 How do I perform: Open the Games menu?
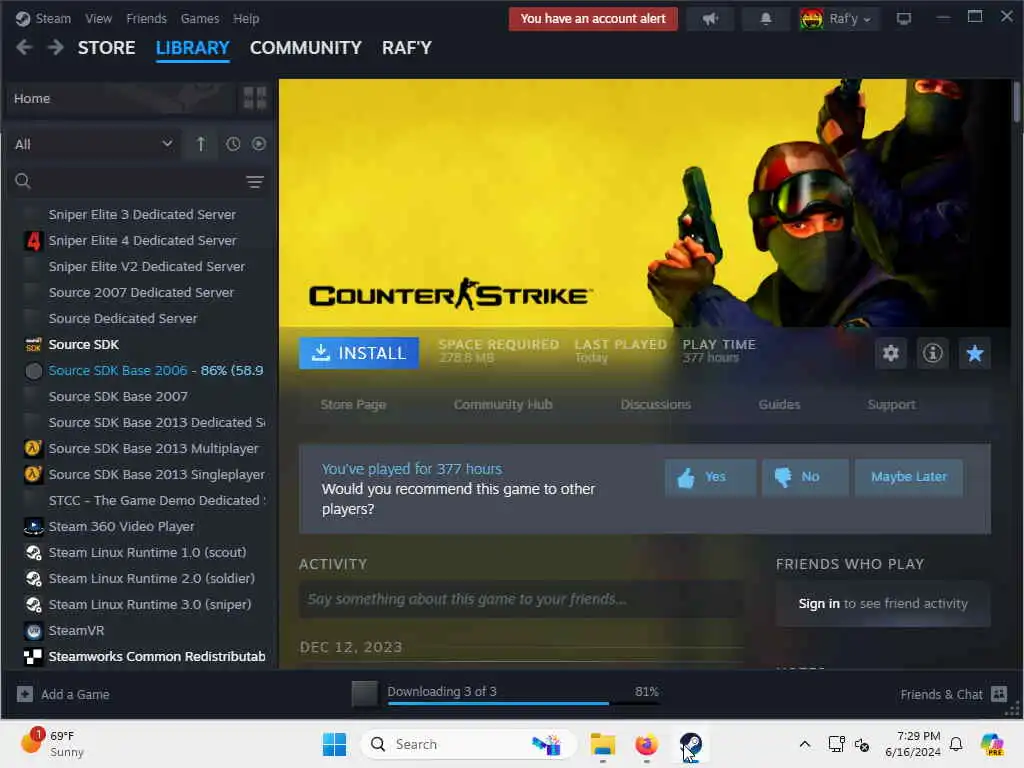(200, 18)
